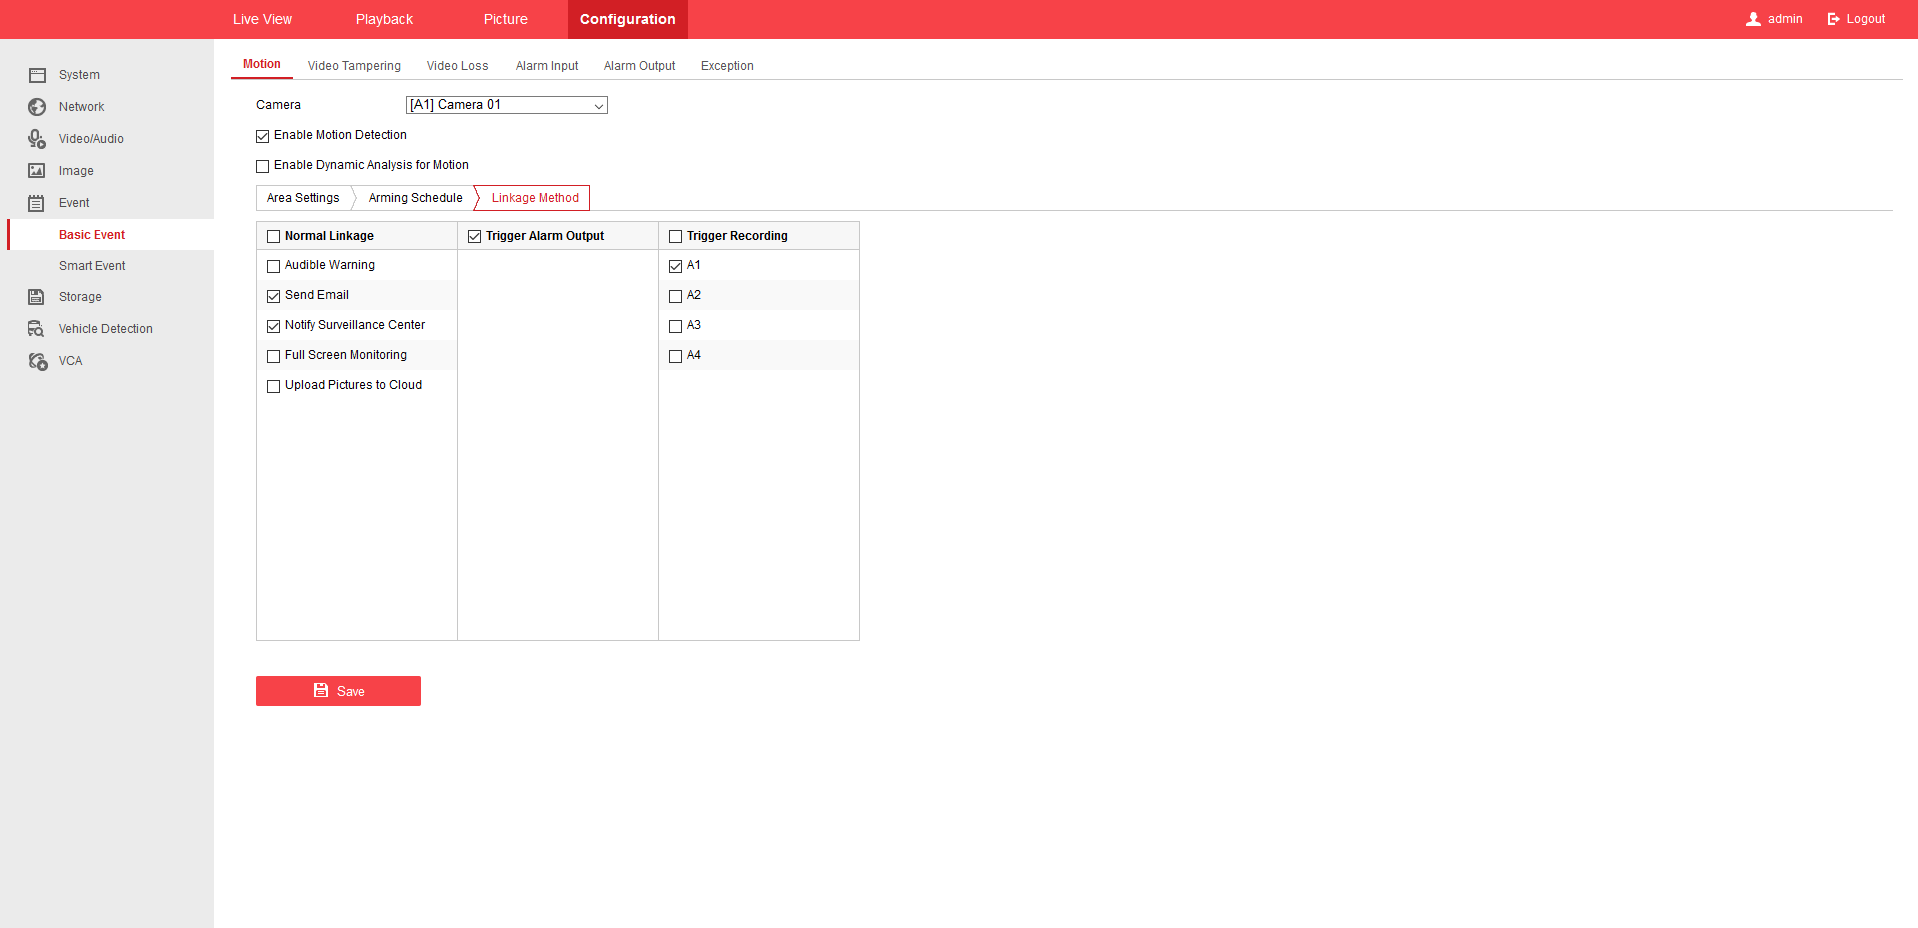Switch to the Video Tampering tab
1918x928 pixels.
point(354,66)
